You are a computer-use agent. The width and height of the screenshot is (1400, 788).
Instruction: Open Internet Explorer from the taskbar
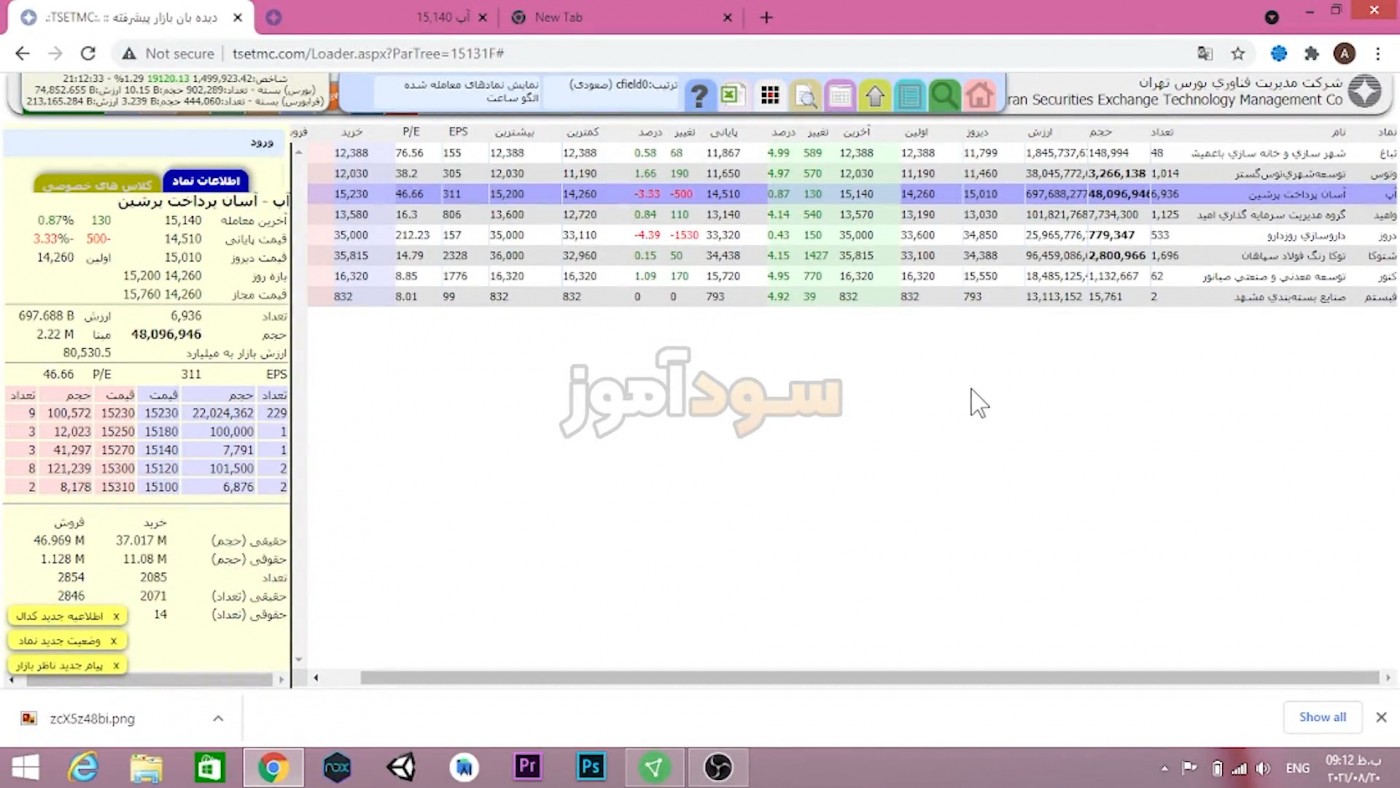[x=83, y=767]
